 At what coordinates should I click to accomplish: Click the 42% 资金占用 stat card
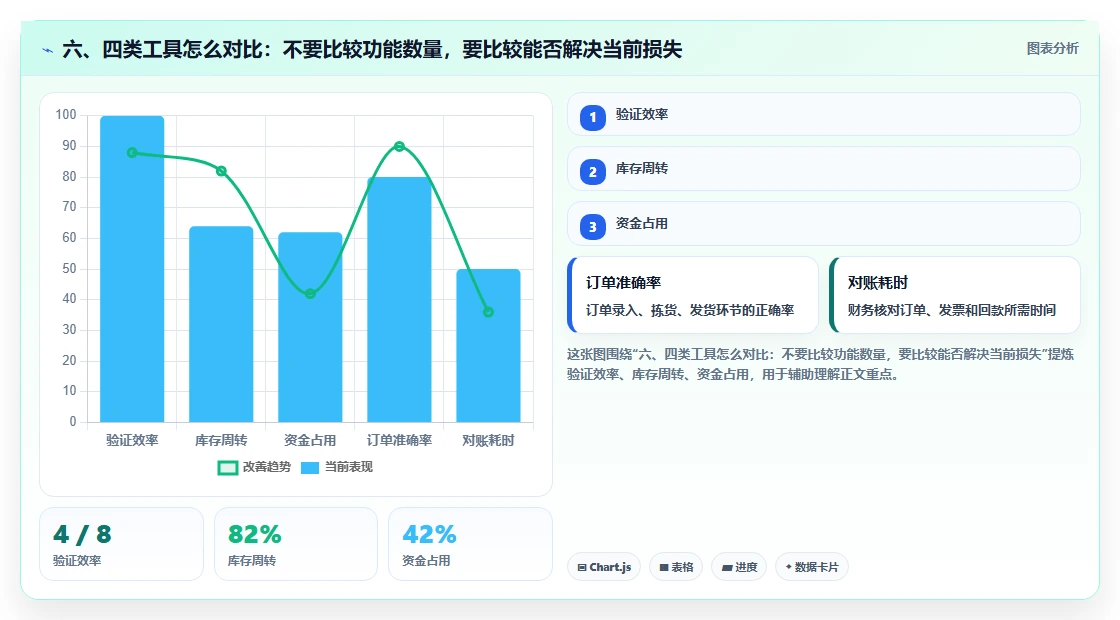[x=470, y=544]
